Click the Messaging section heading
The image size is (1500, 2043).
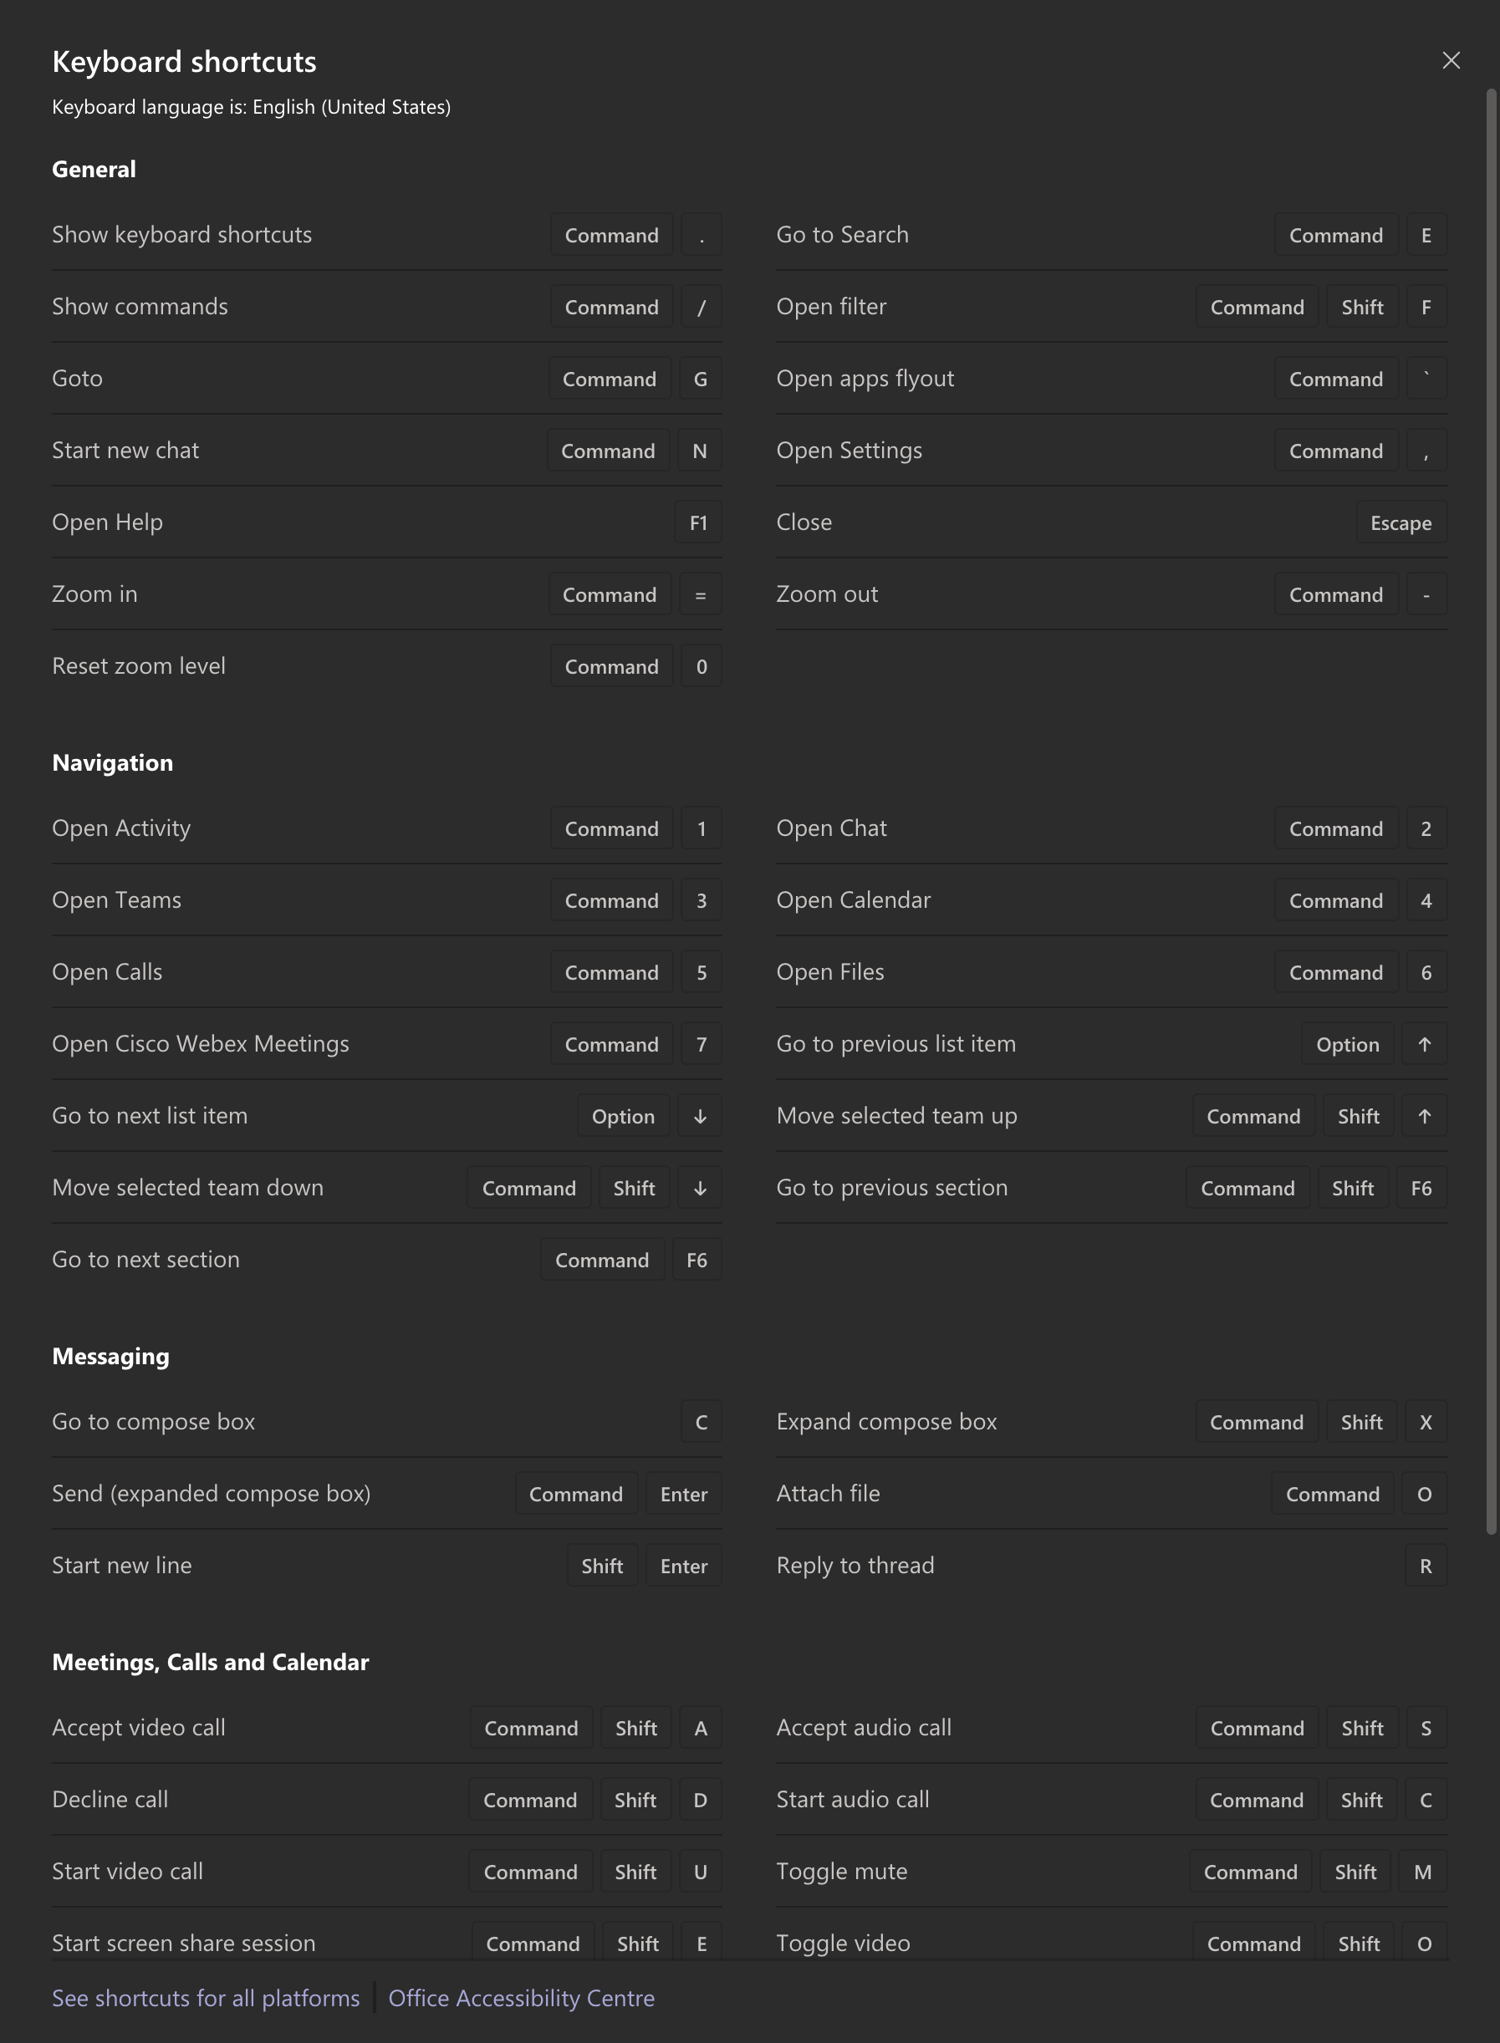110,1356
